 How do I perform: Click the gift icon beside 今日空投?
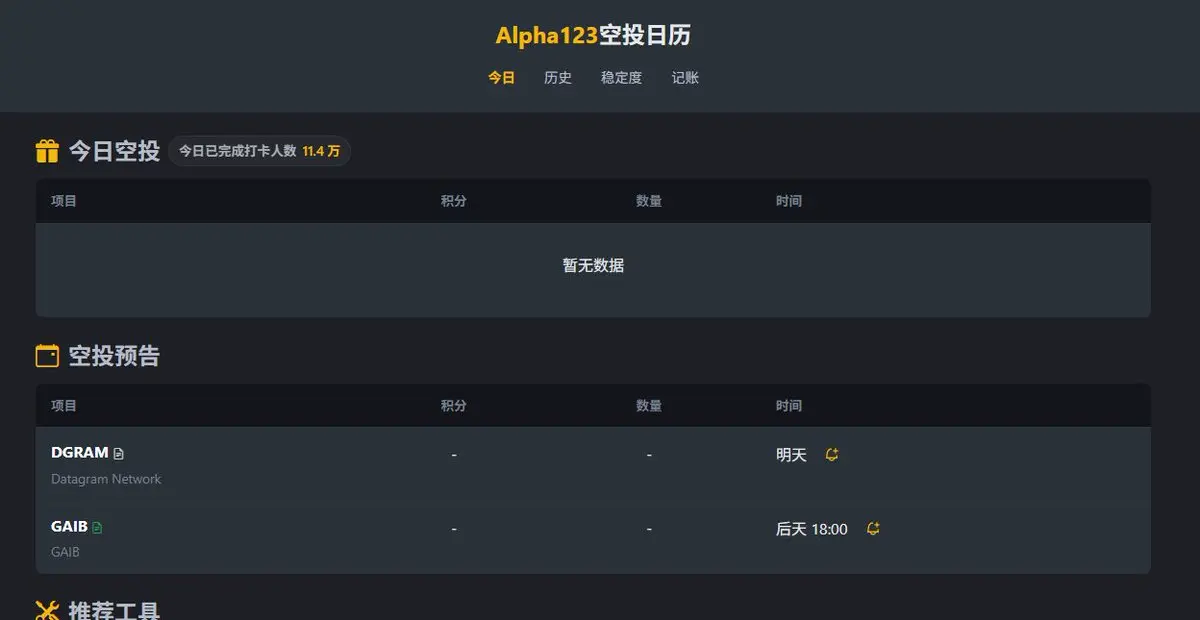point(47,151)
